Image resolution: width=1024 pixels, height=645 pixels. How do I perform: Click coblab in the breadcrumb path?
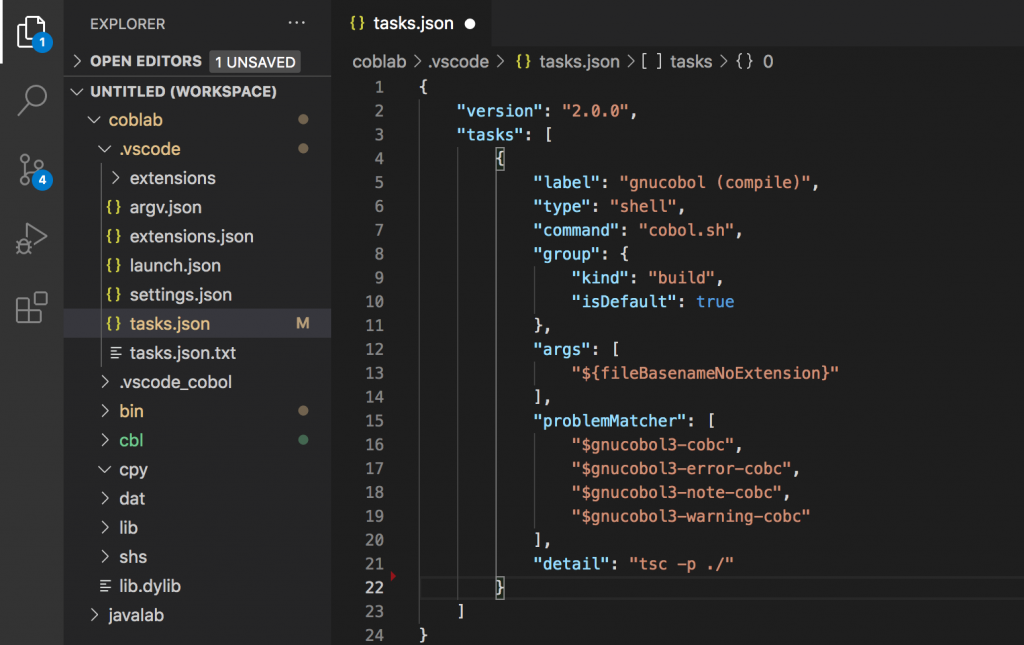pos(379,61)
